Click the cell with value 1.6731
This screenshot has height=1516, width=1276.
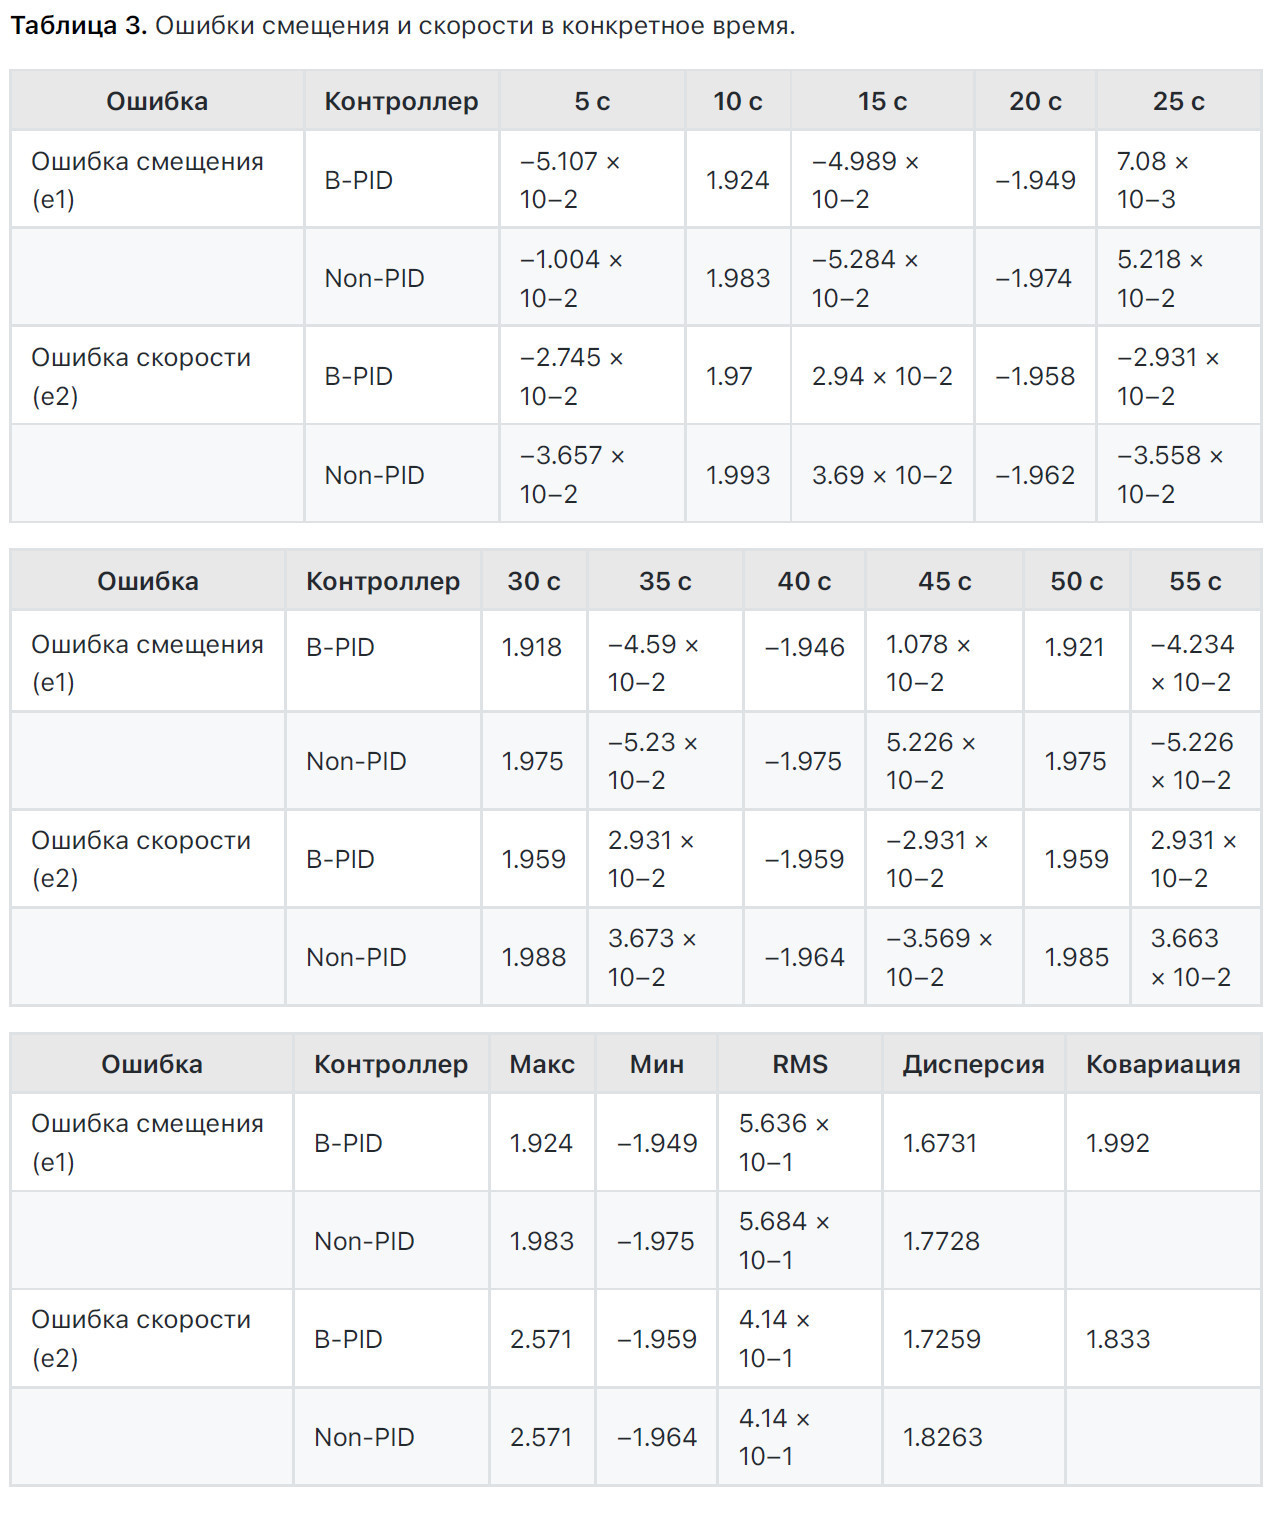click(x=940, y=1143)
